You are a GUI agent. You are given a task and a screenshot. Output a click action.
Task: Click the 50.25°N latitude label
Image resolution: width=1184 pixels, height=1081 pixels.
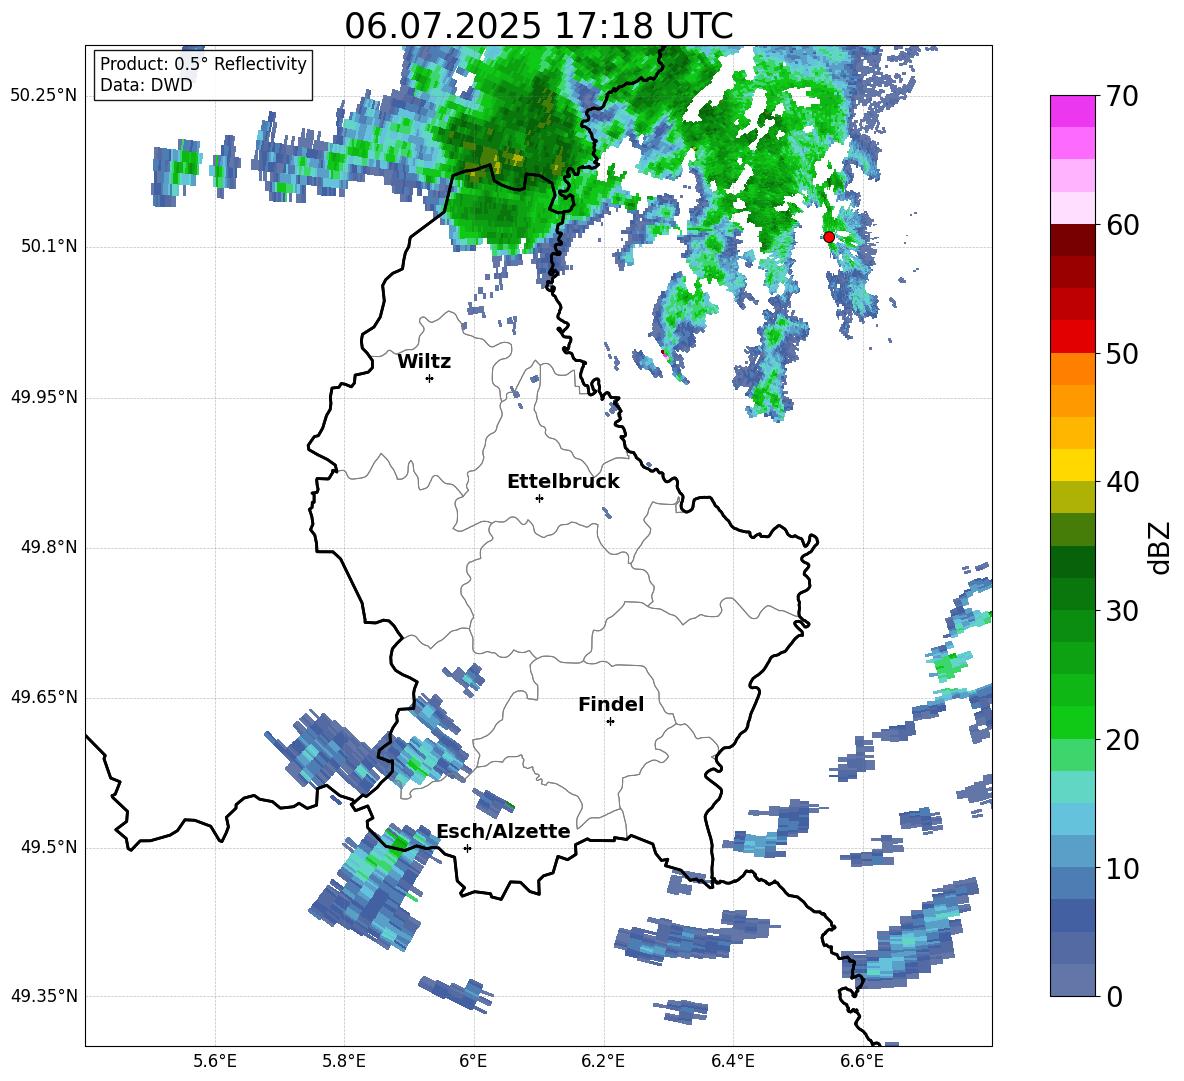(44, 96)
